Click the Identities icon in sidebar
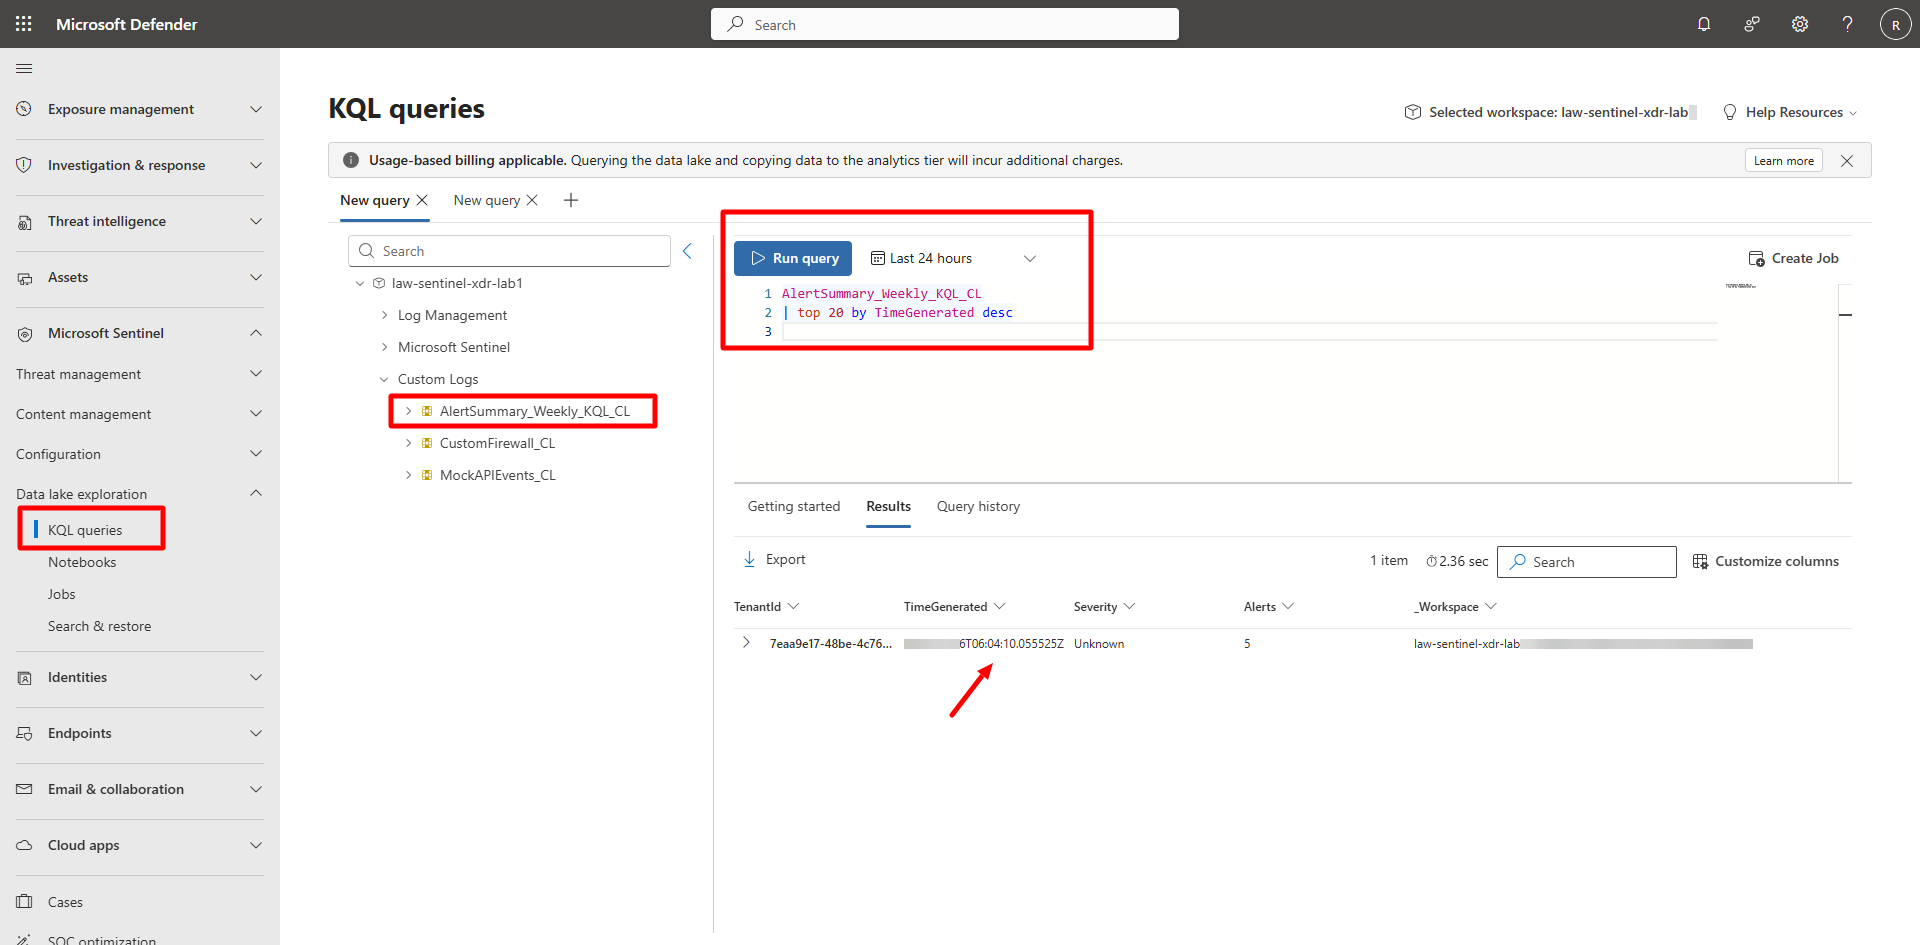The image size is (1920, 945). pos(24,677)
